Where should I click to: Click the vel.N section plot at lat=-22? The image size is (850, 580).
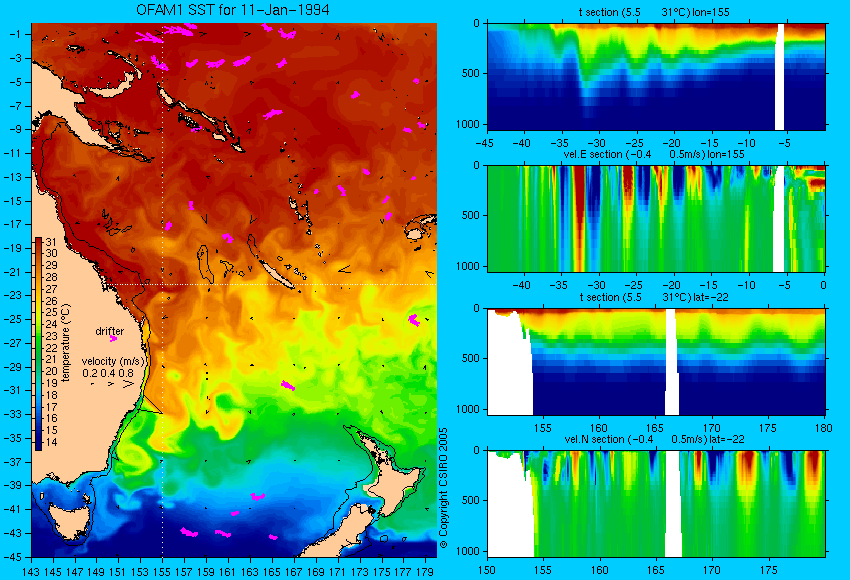tap(656, 504)
